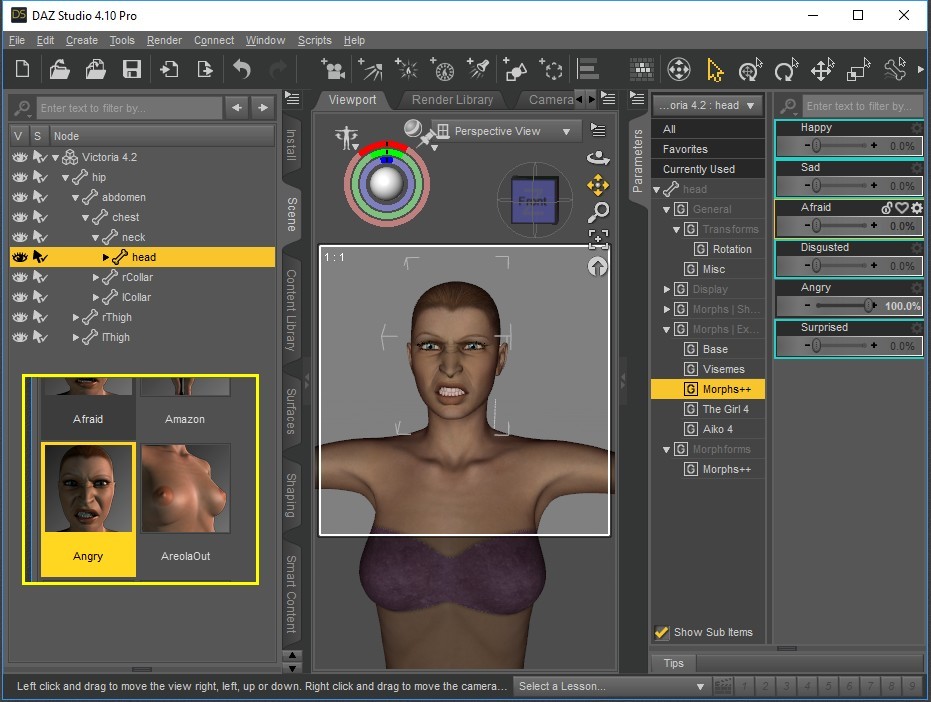Click the Import file icon
This screenshot has height=702, width=931.
169,69
